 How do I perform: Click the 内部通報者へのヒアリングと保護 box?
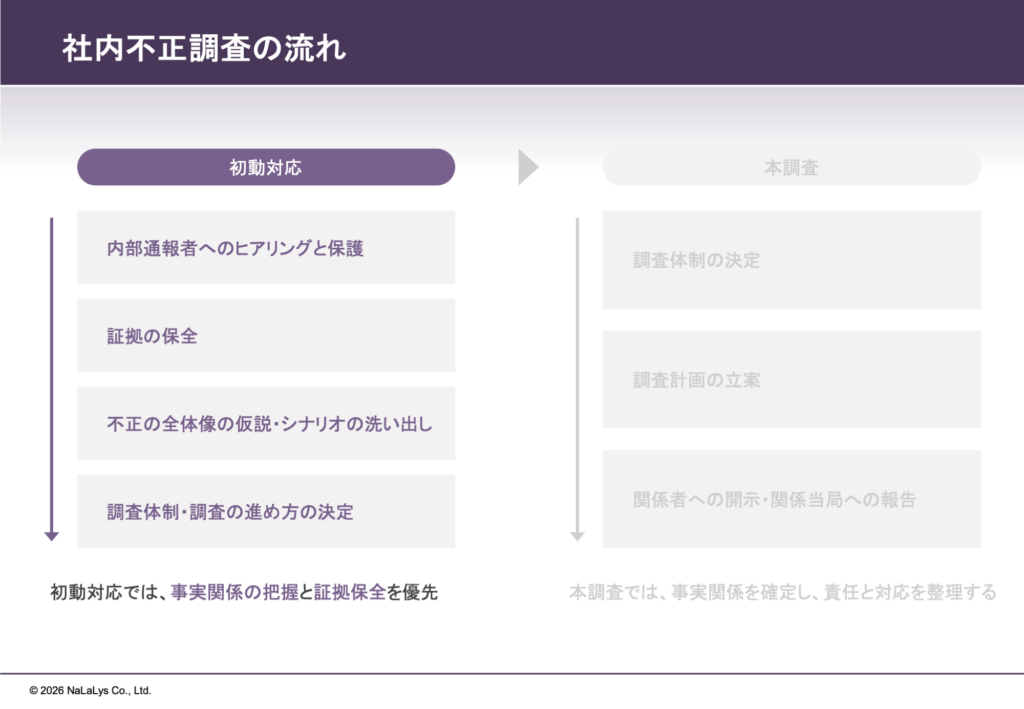click(266, 248)
